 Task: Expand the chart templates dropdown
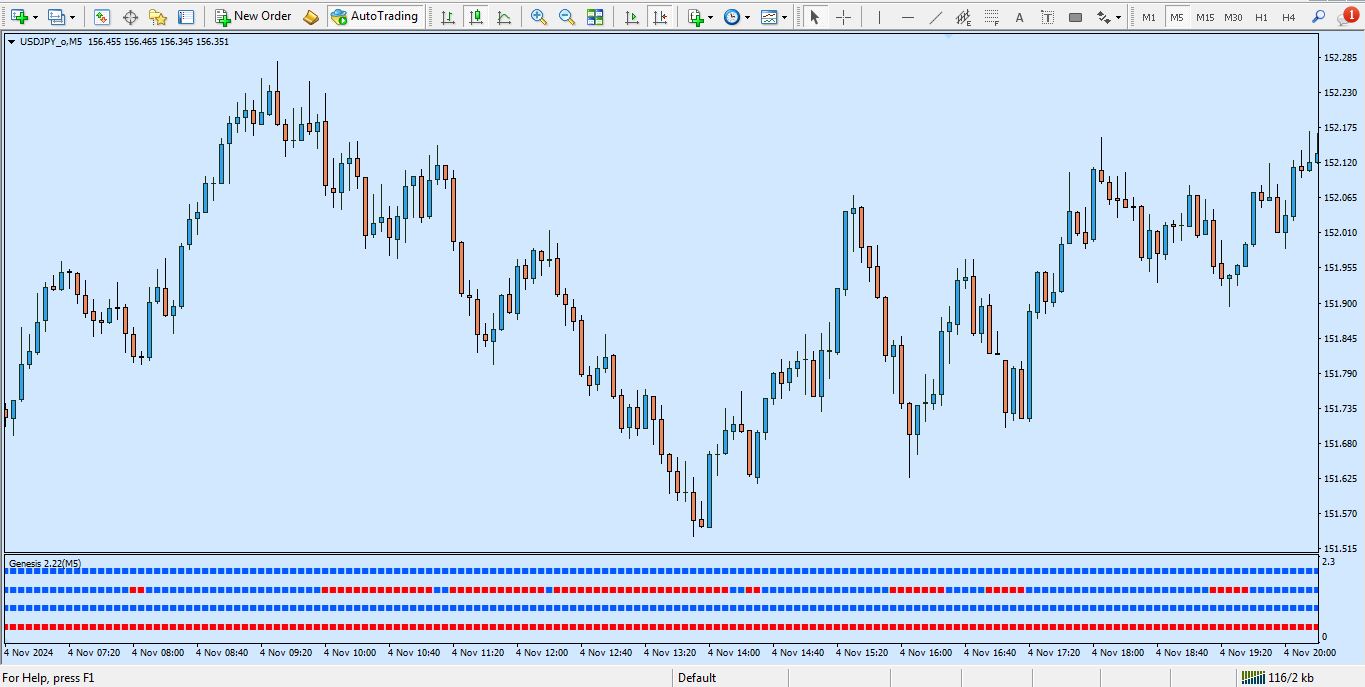click(784, 17)
